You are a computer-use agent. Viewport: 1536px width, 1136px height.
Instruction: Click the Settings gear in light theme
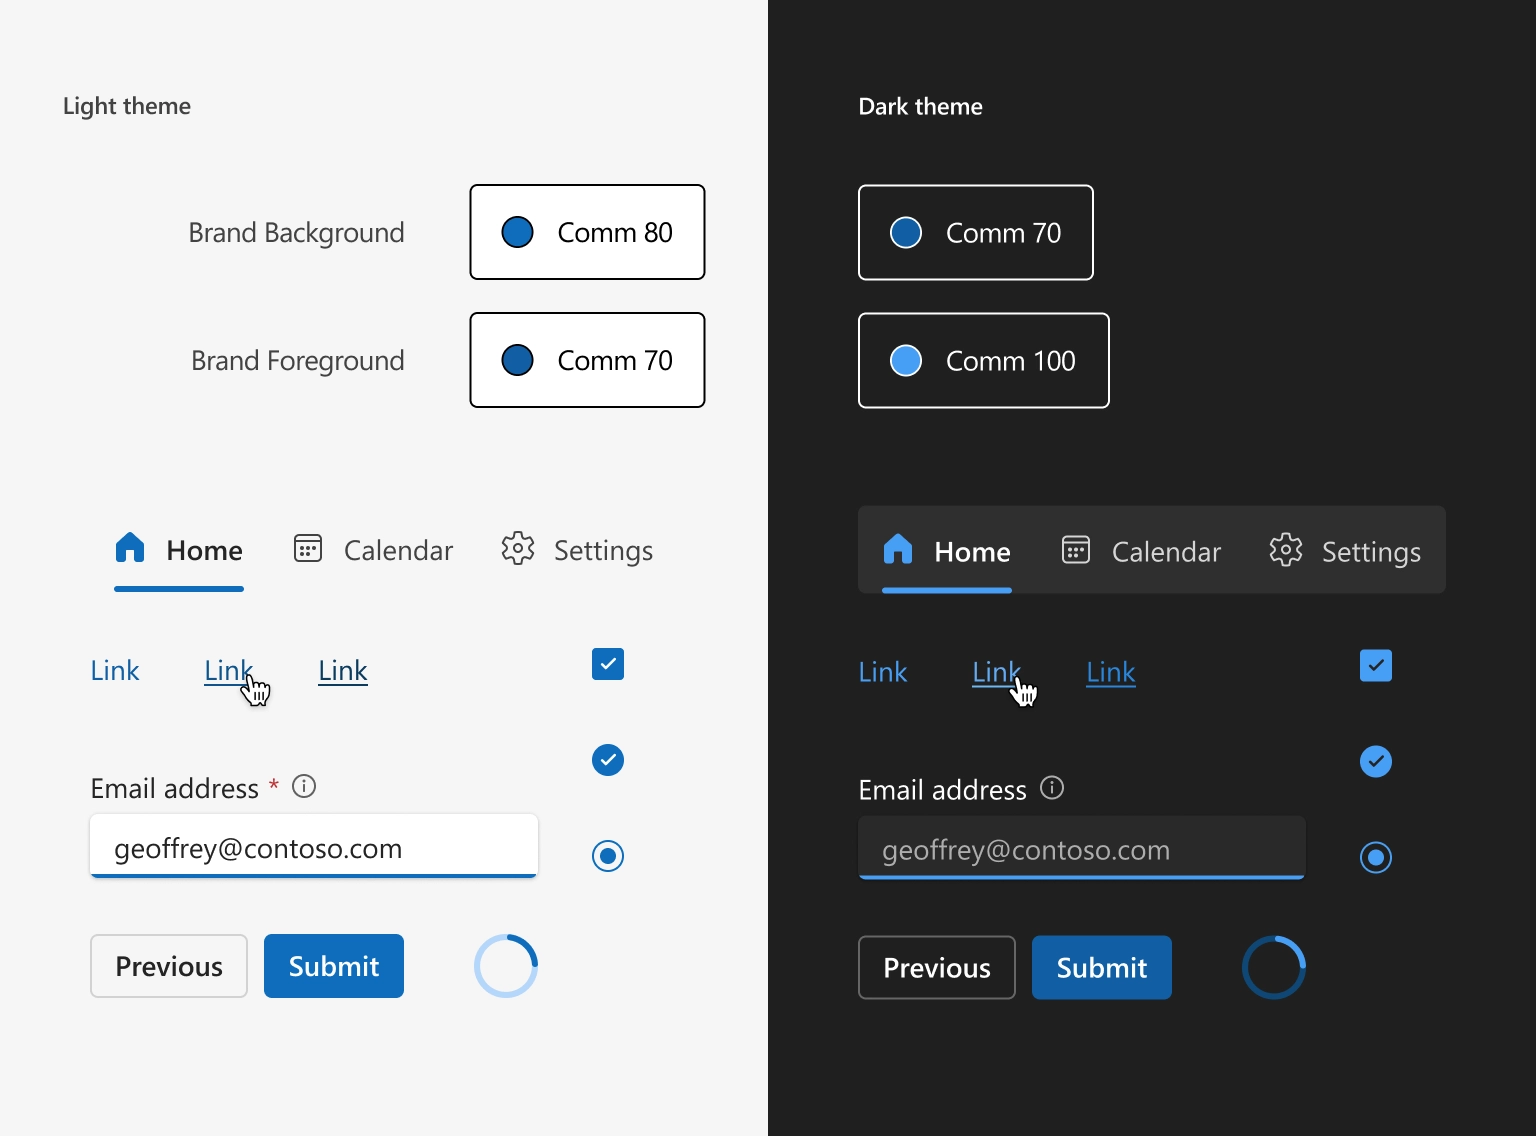coord(518,548)
